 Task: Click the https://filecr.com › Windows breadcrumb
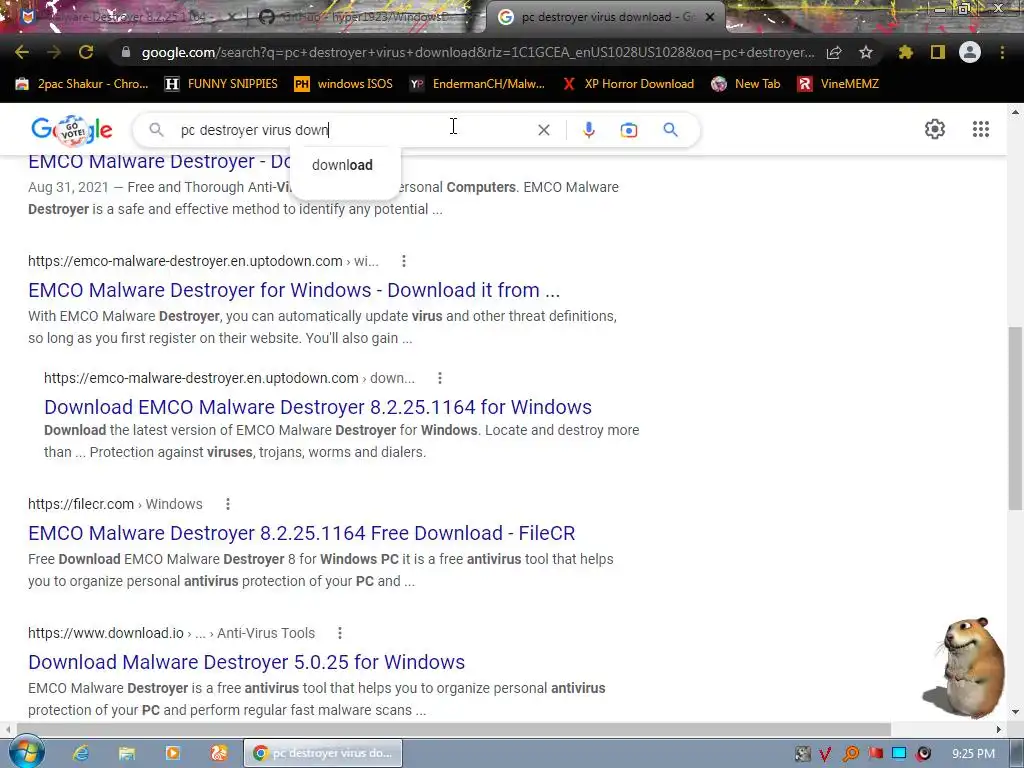[115, 504]
